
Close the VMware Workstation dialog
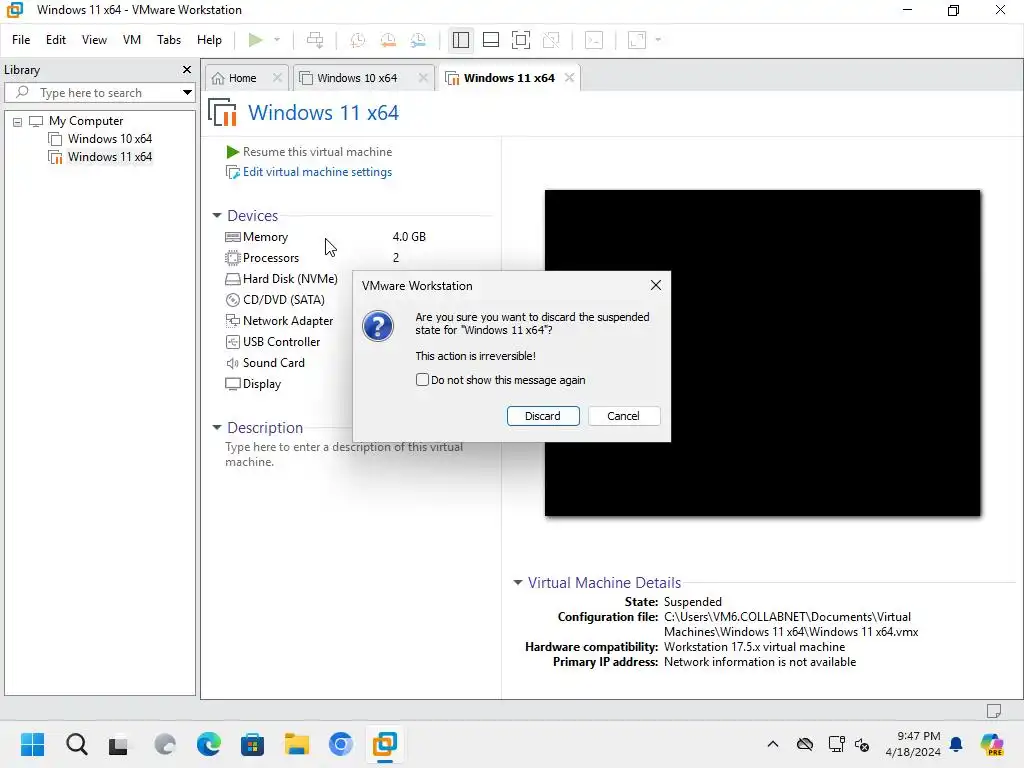coord(656,285)
